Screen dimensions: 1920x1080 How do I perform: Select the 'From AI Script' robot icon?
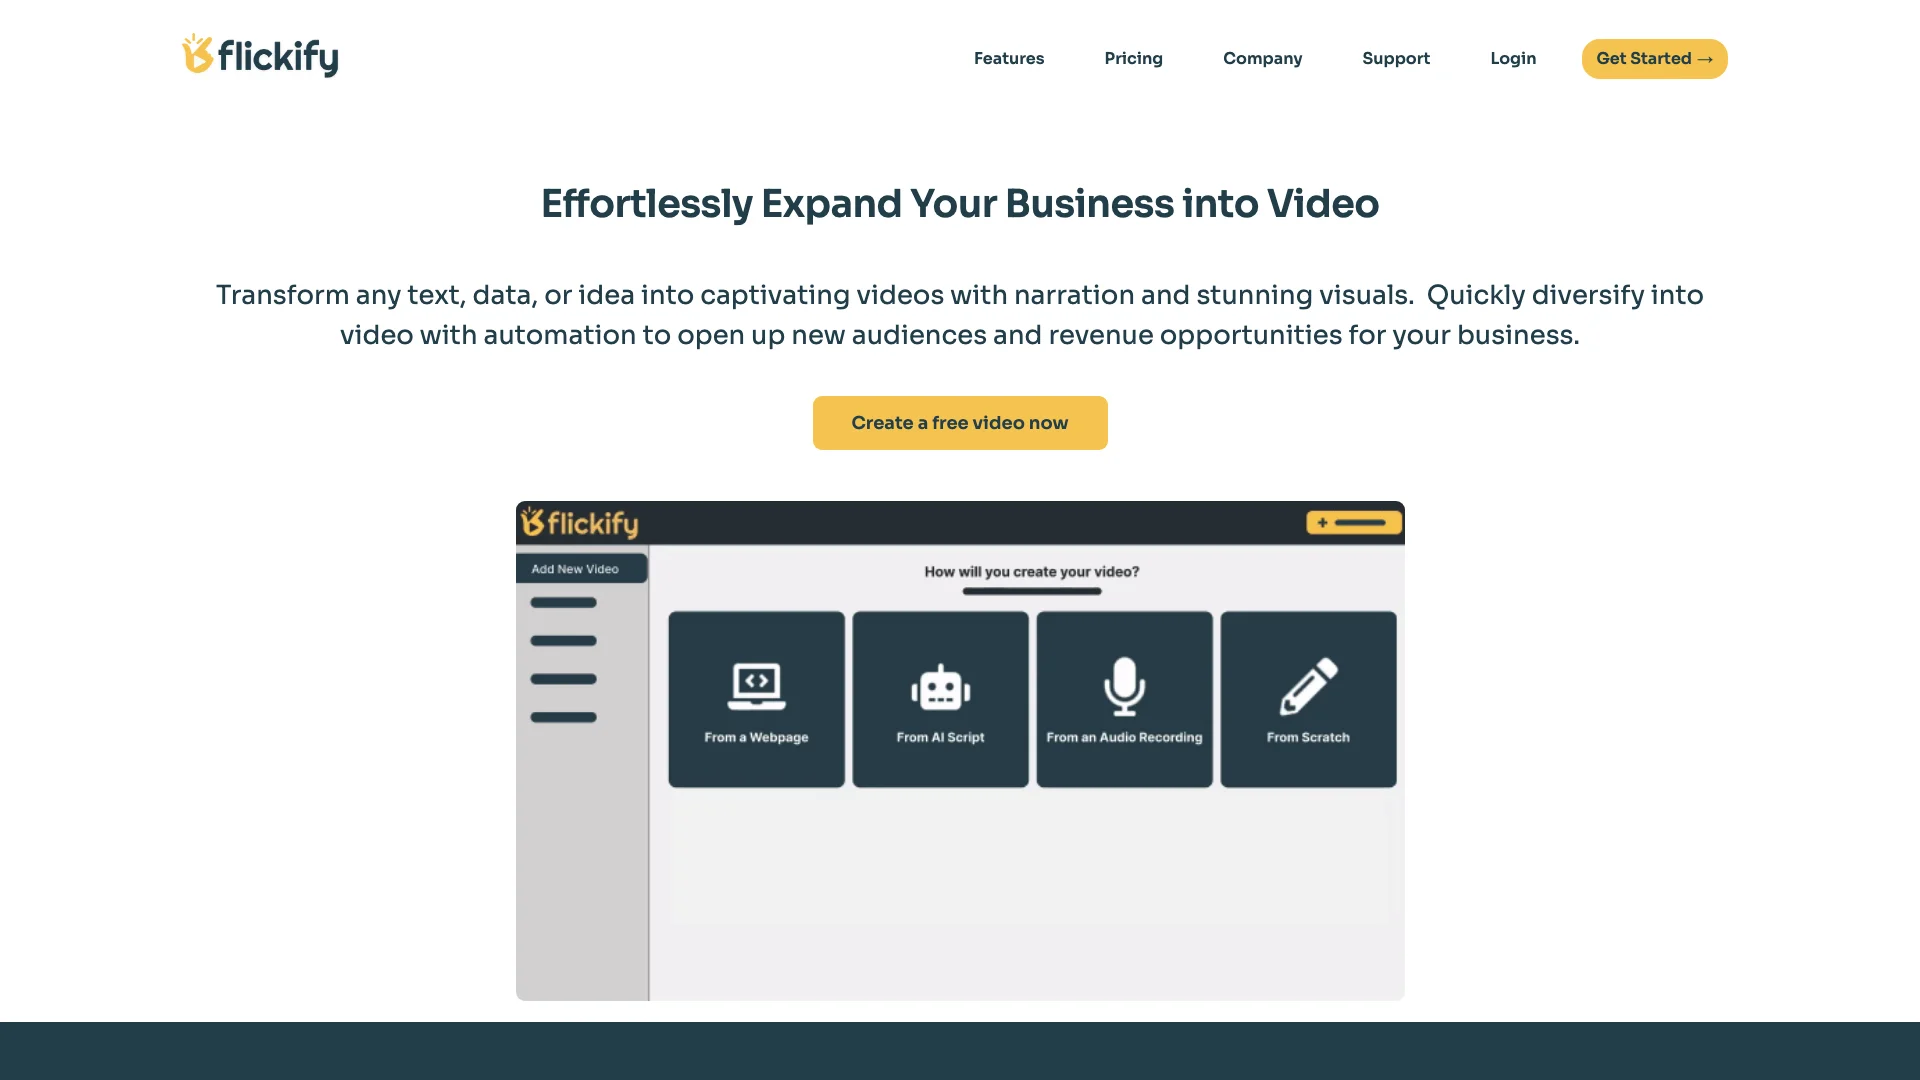938,686
